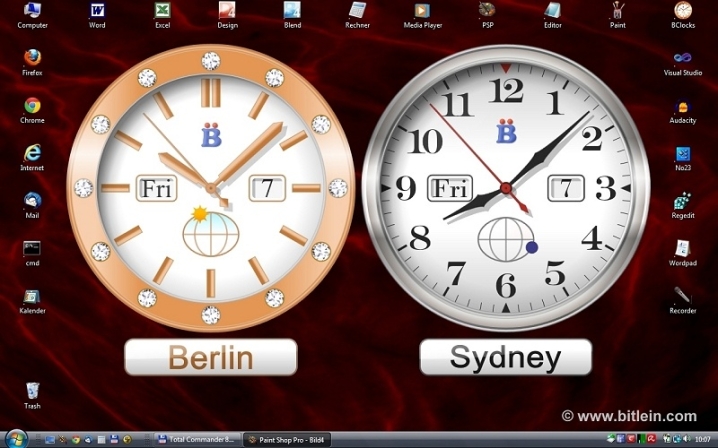Switch to Total Commander taskbar item

pos(198,439)
